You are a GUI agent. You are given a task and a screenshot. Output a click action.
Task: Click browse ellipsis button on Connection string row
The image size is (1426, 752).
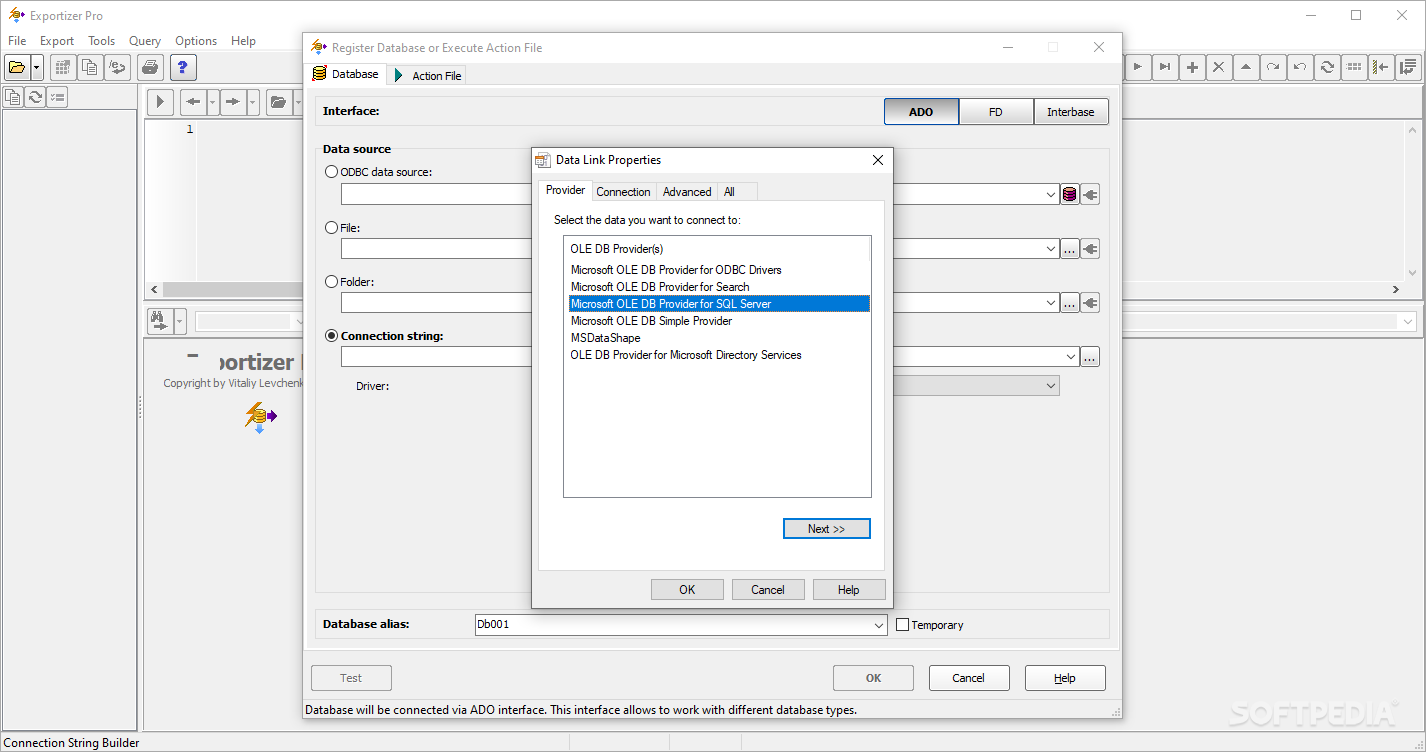coord(1090,356)
